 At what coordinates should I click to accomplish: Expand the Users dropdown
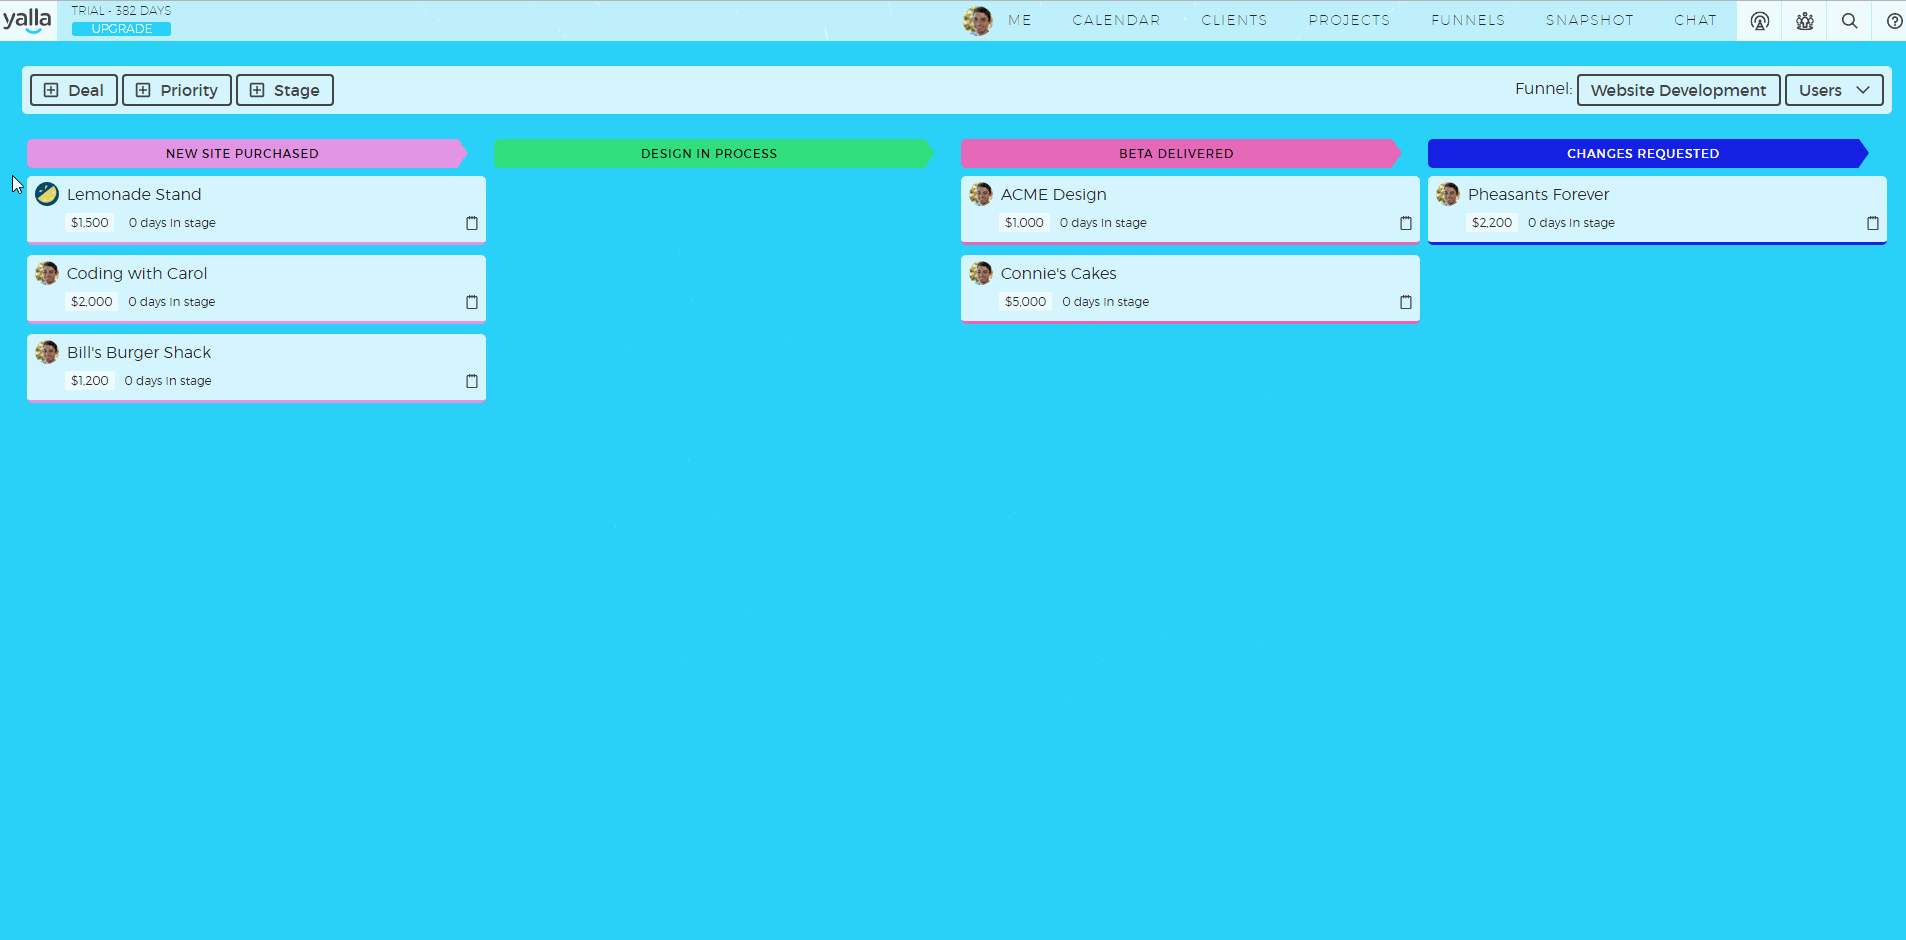tap(1834, 90)
